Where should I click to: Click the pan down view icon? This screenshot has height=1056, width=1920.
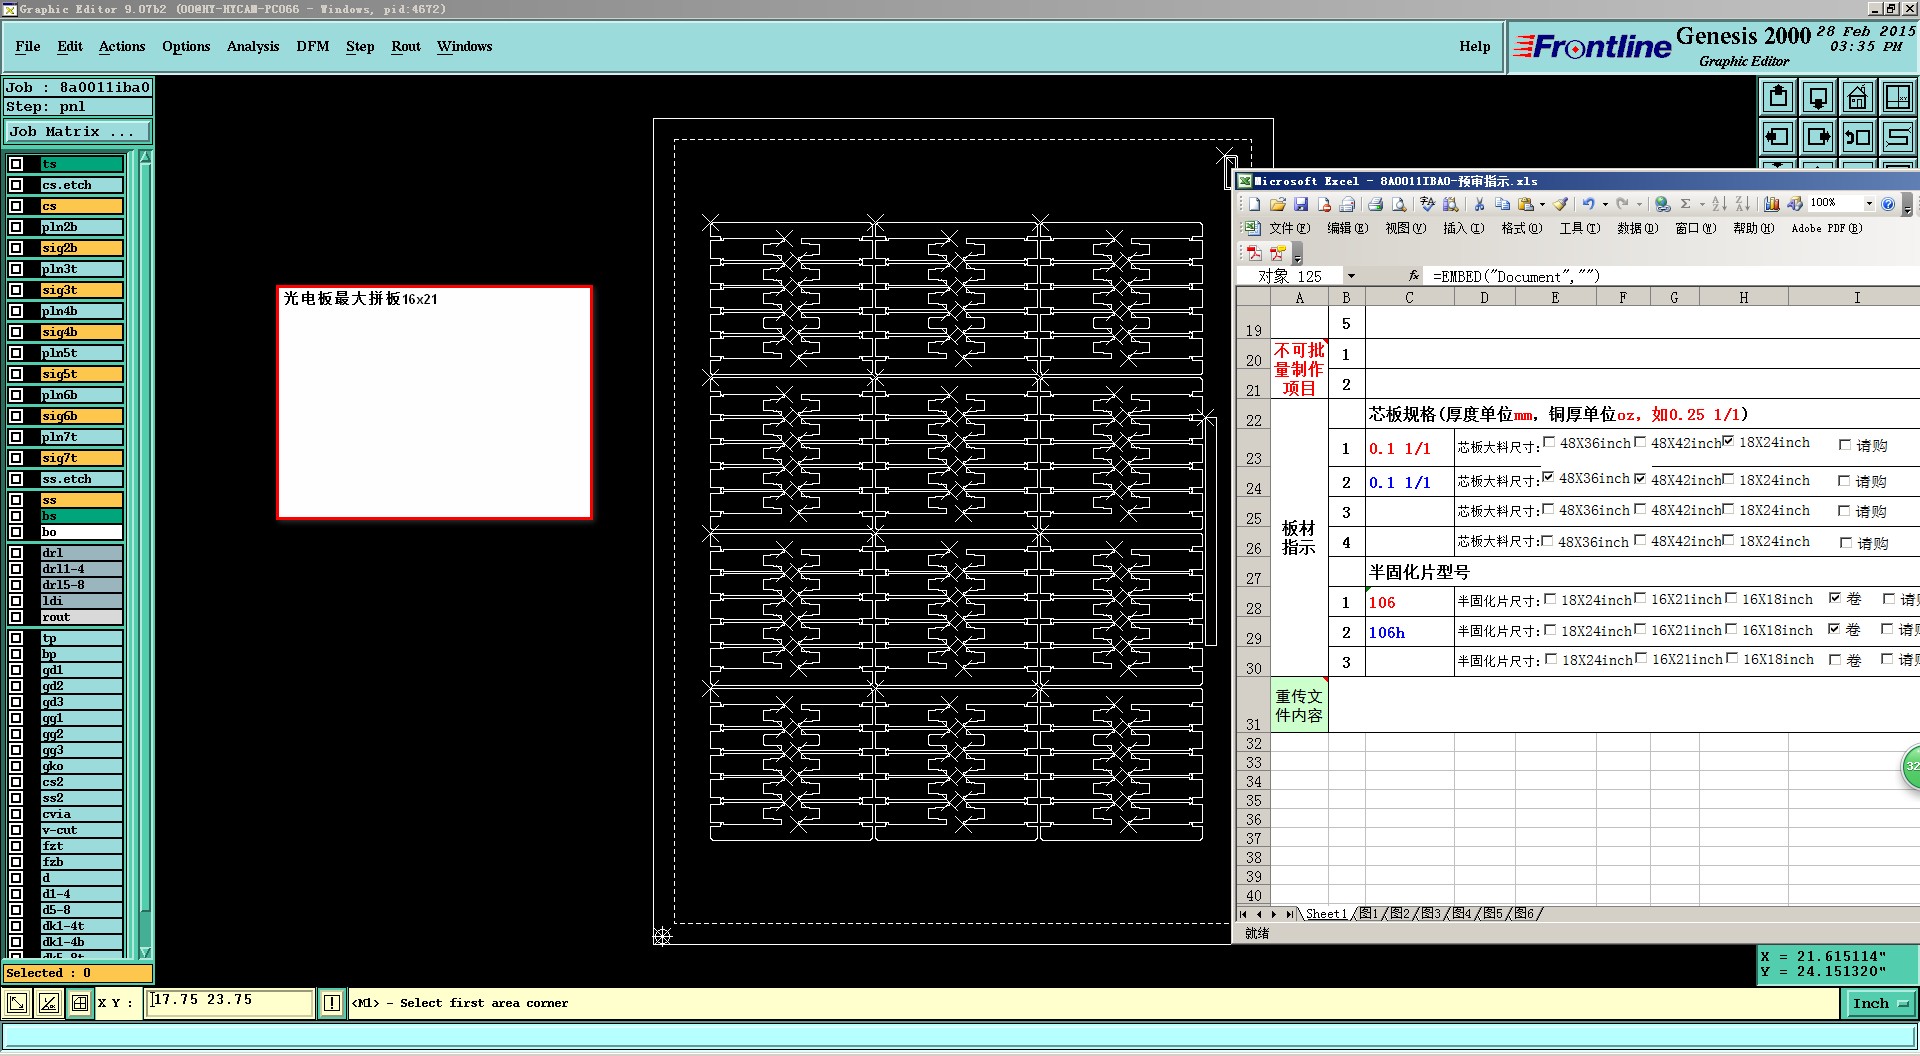1817,98
